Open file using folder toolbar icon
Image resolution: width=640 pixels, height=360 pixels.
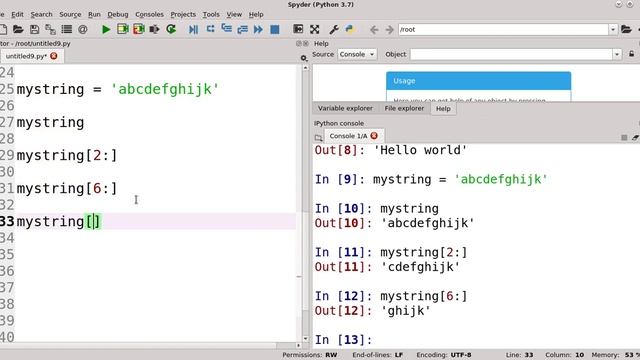tap(18, 29)
